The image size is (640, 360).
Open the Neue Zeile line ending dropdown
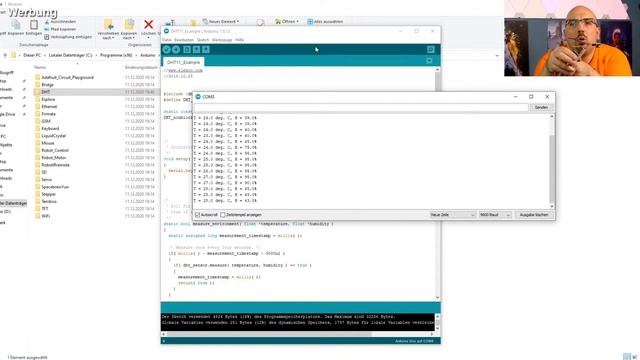pyautogui.click(x=453, y=215)
